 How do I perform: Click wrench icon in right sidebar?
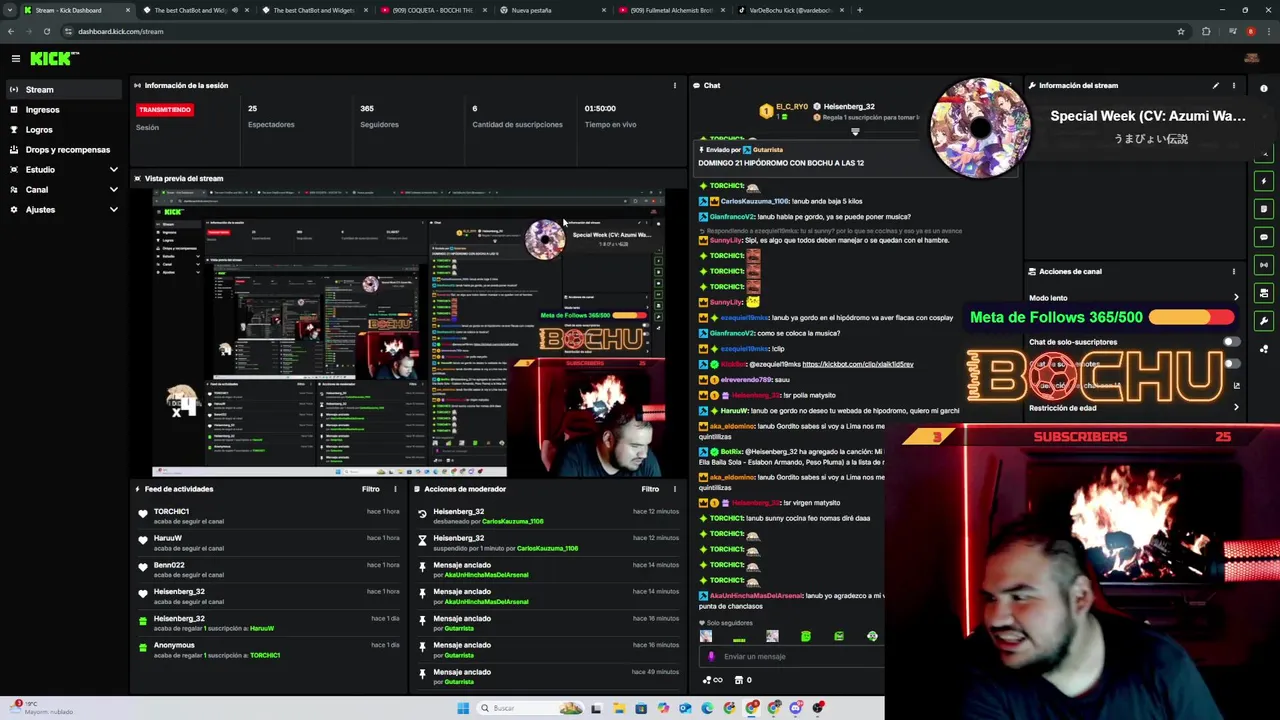tap(1264, 321)
